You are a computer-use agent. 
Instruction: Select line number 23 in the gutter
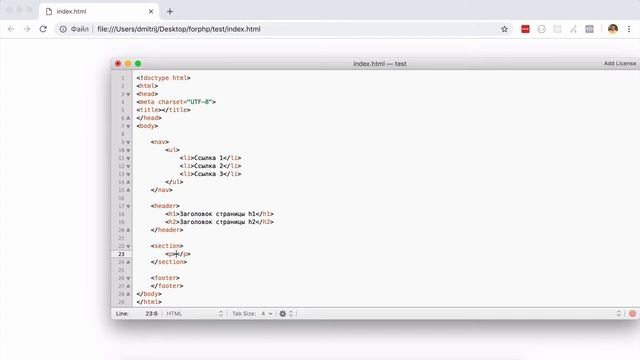click(121, 254)
